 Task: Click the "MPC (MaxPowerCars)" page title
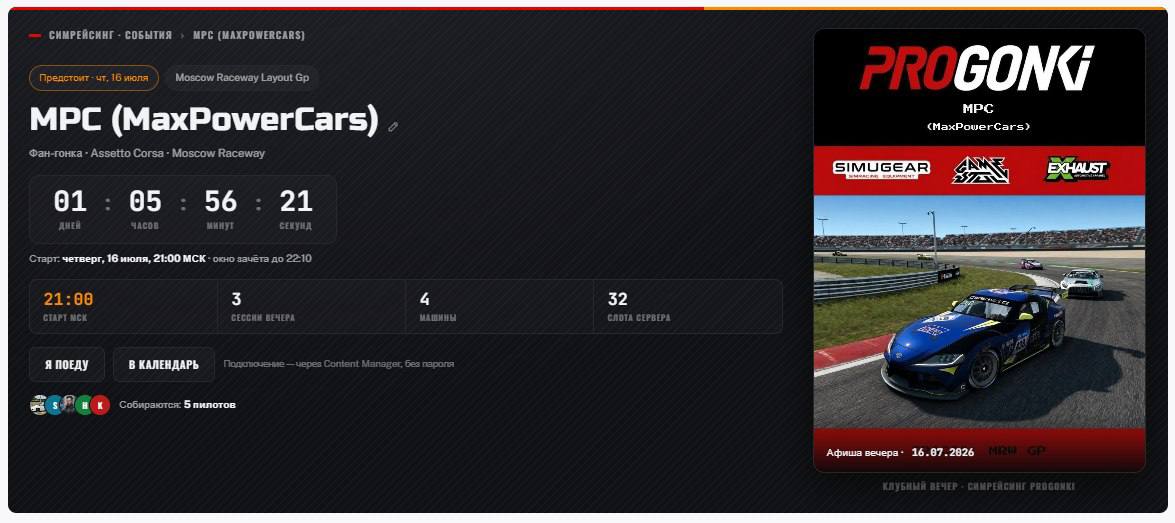204,121
